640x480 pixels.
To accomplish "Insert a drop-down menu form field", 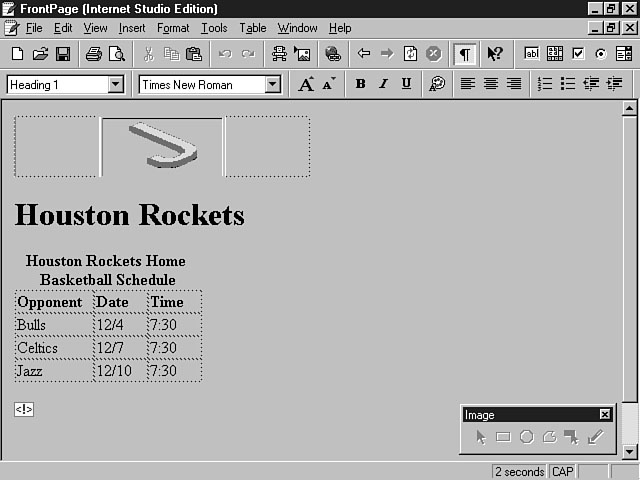I will click(x=624, y=54).
